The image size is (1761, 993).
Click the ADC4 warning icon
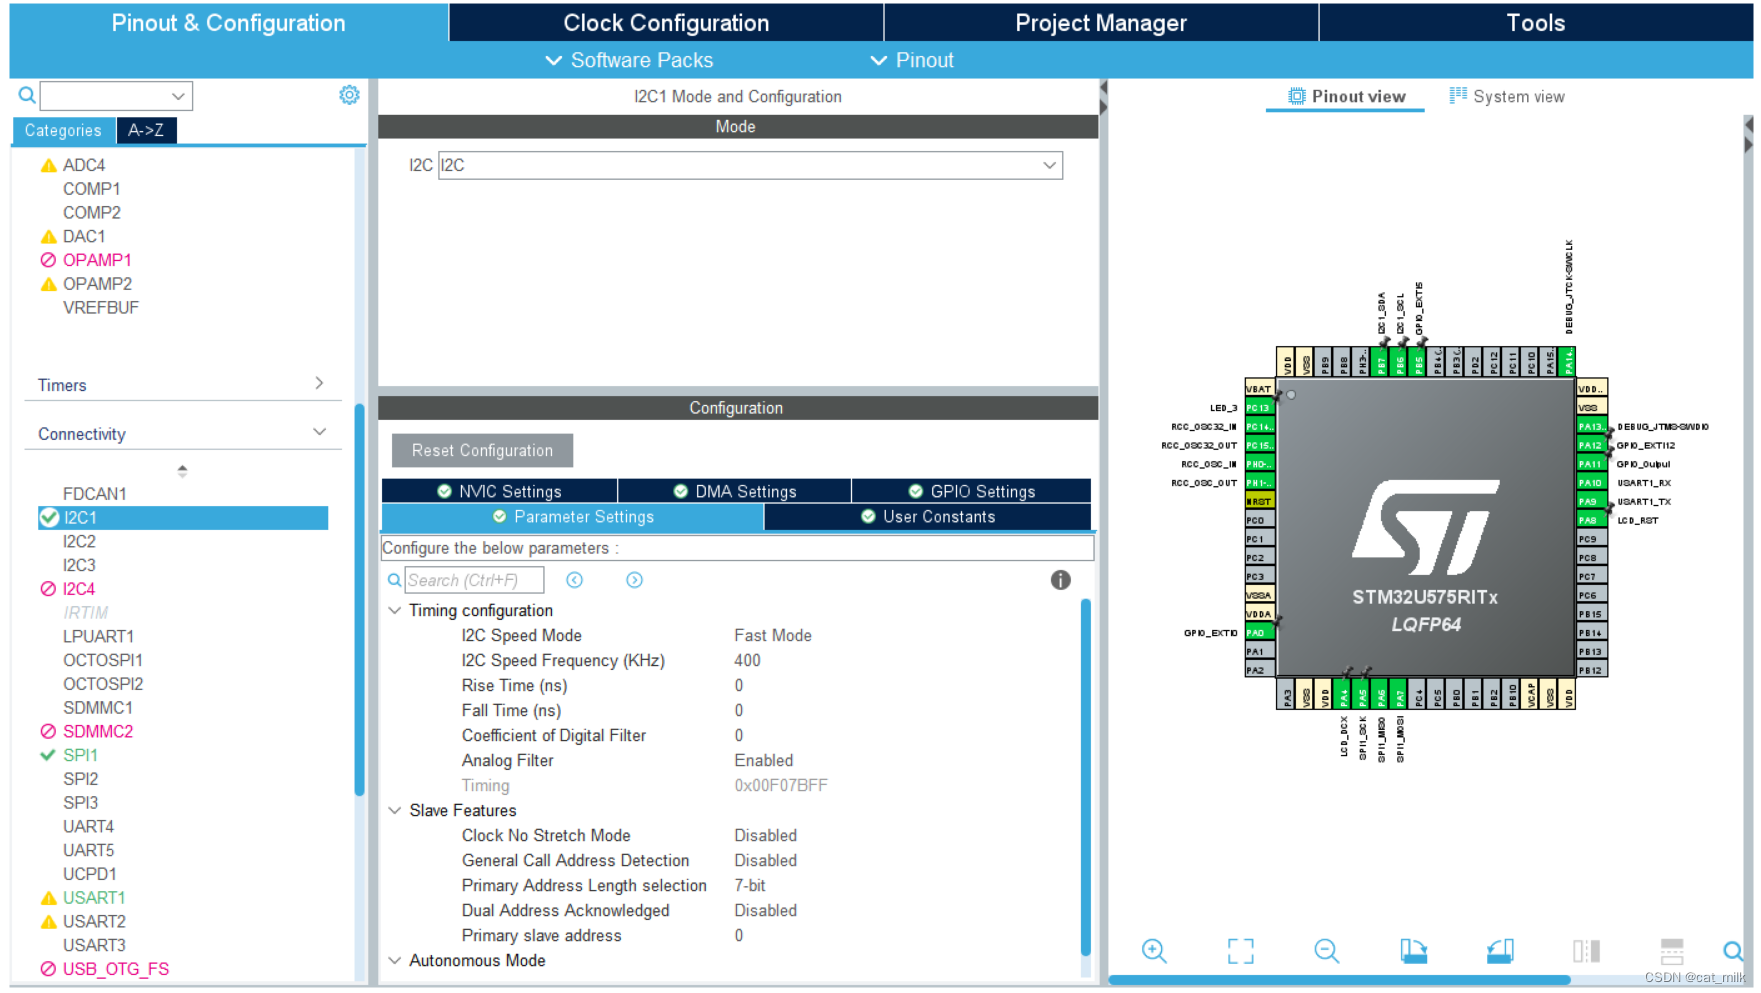point(48,165)
